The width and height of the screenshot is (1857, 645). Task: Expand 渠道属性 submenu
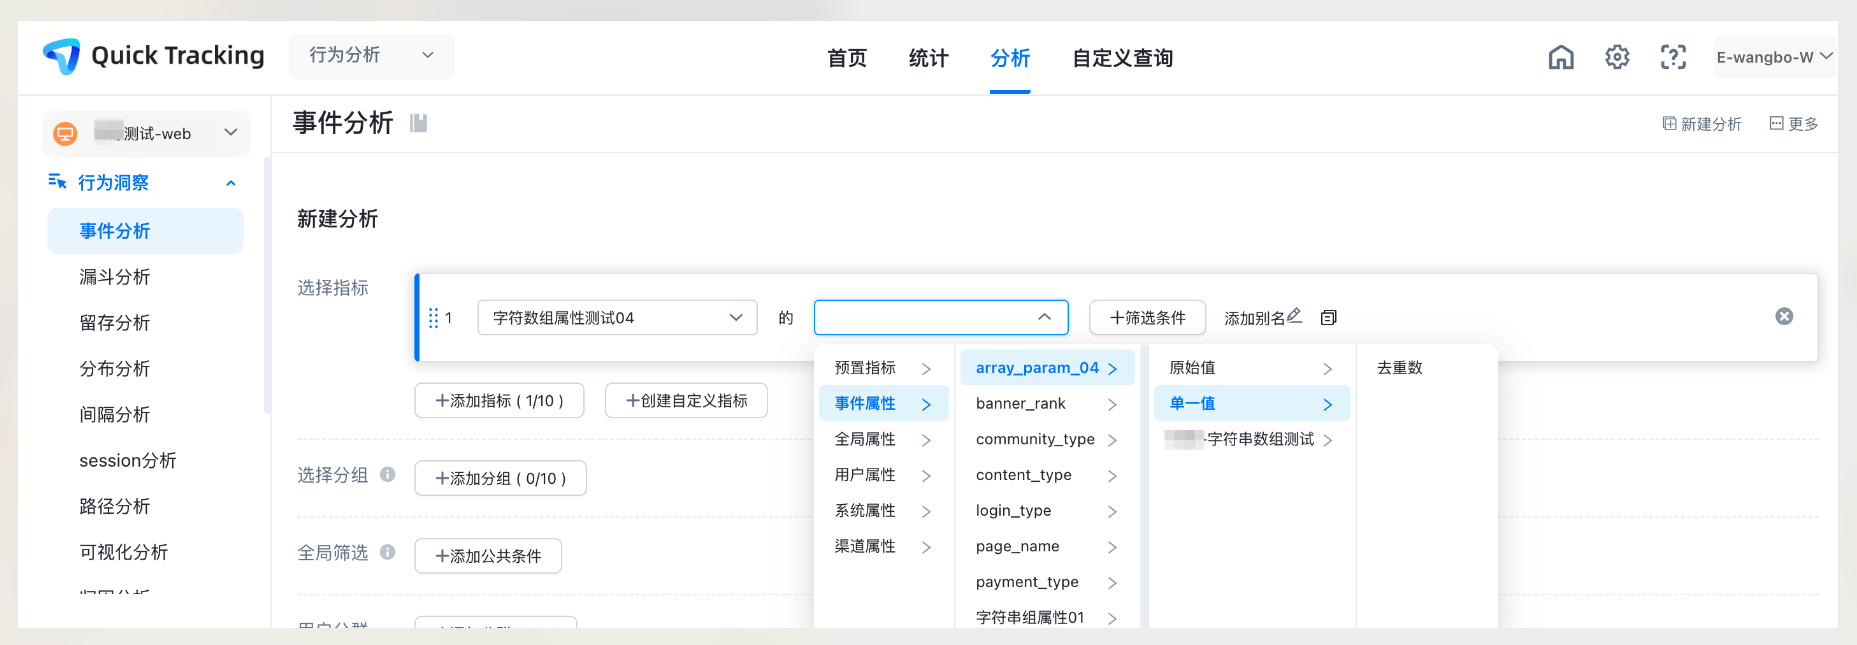pos(884,547)
